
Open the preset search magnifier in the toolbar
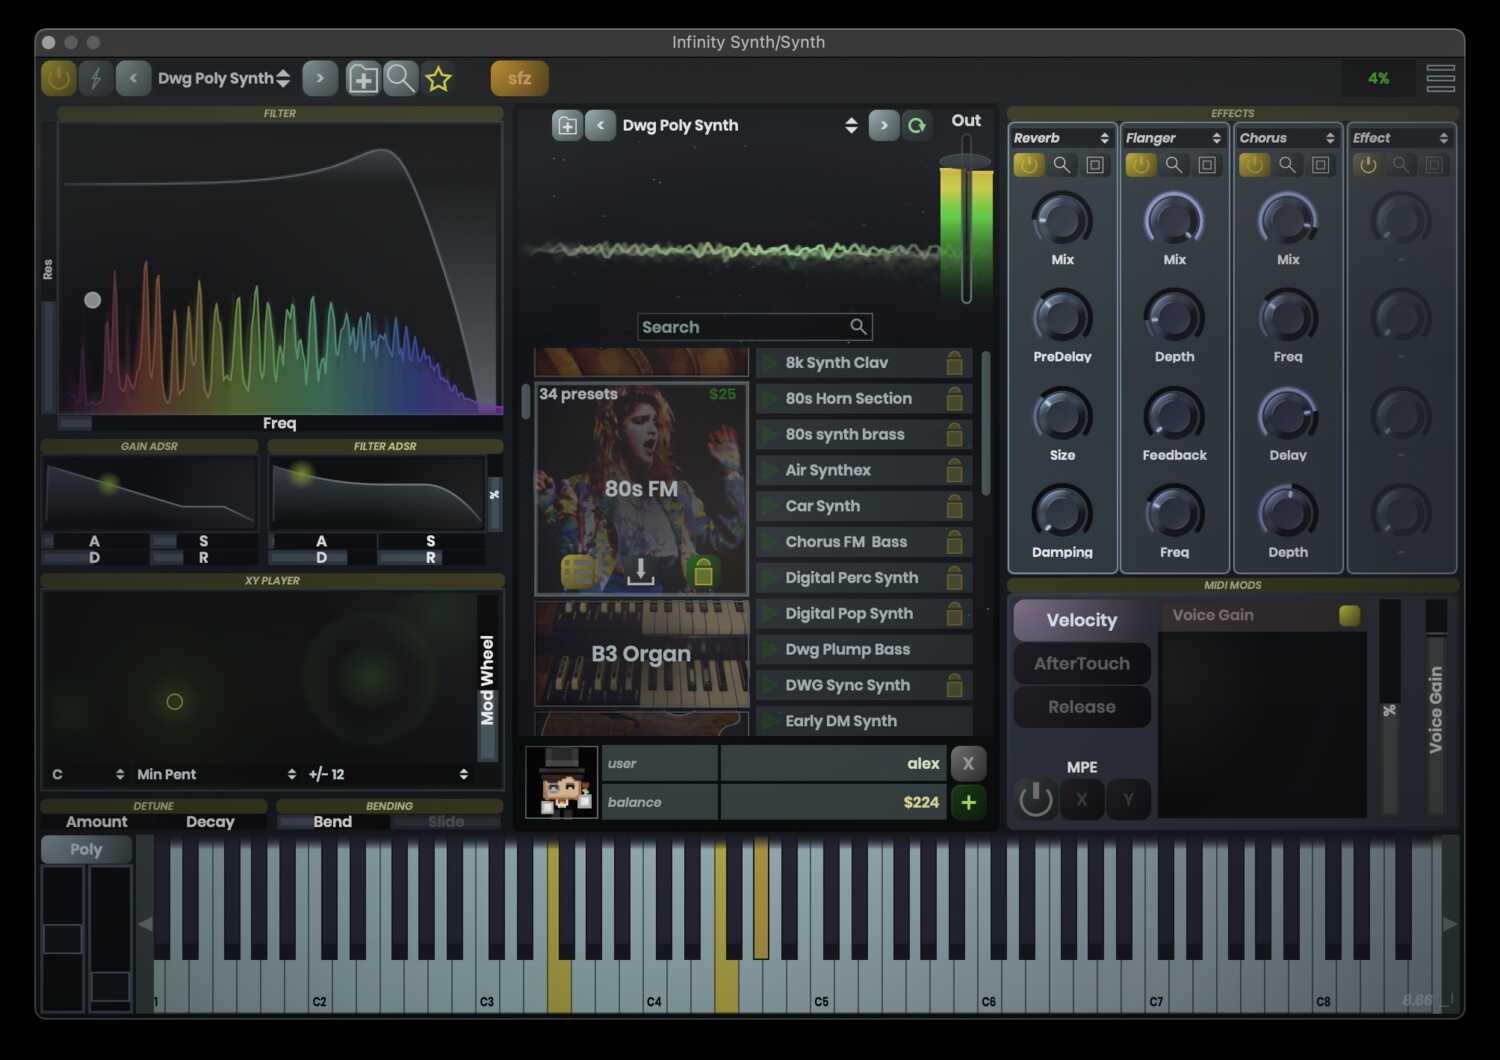[400, 78]
